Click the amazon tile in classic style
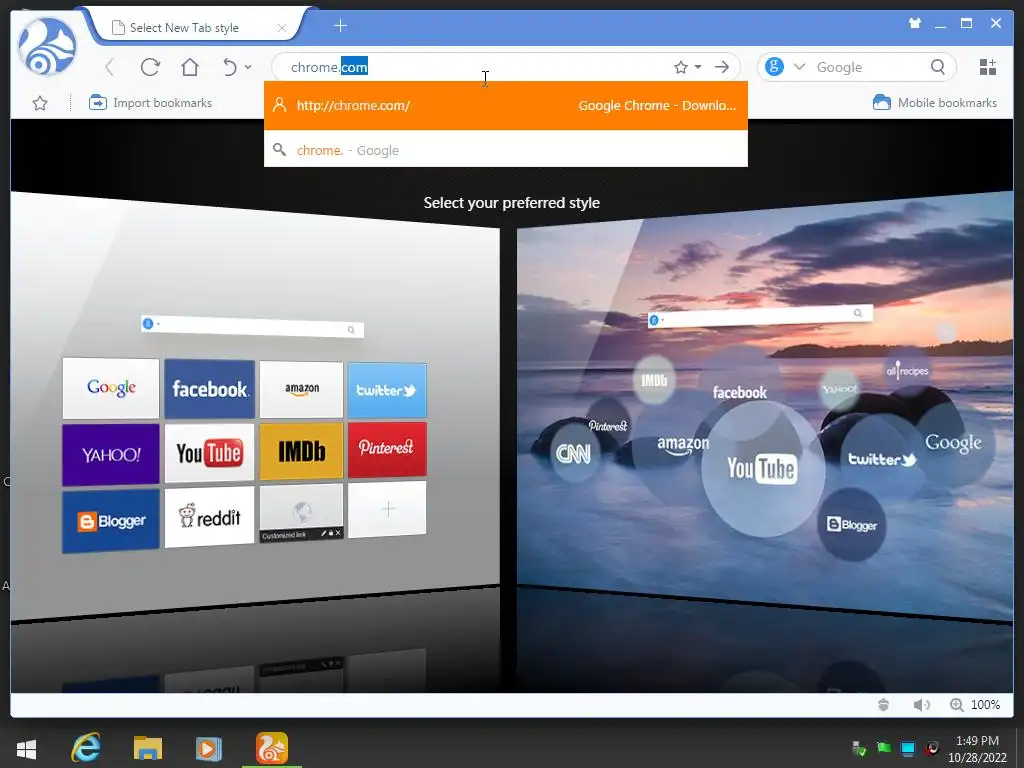This screenshot has height=768, width=1024. pos(301,389)
